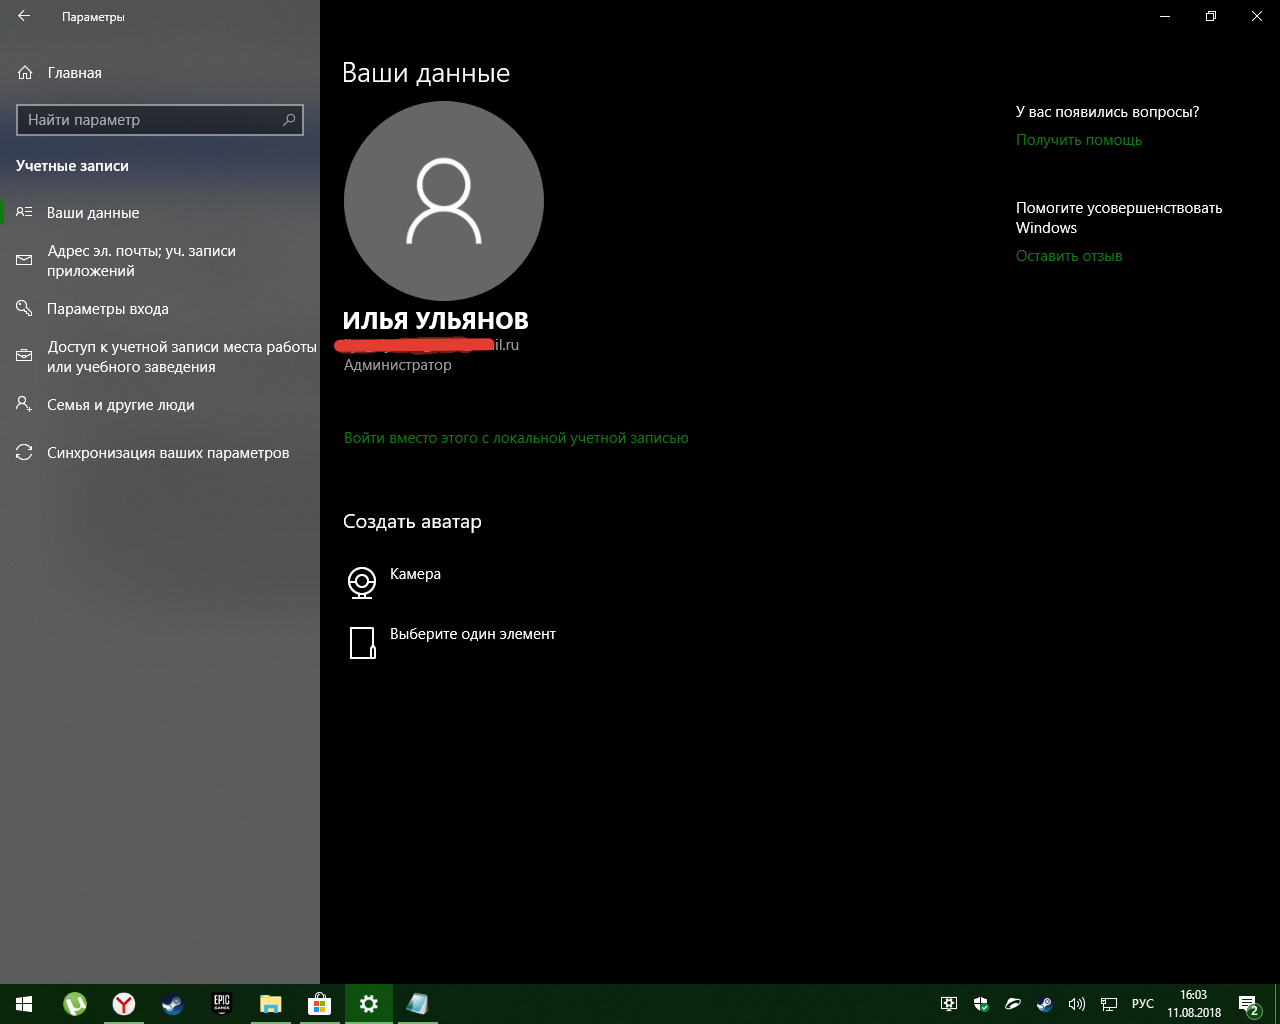
Task: Click the volume speaker tray icon
Action: 1076,1004
